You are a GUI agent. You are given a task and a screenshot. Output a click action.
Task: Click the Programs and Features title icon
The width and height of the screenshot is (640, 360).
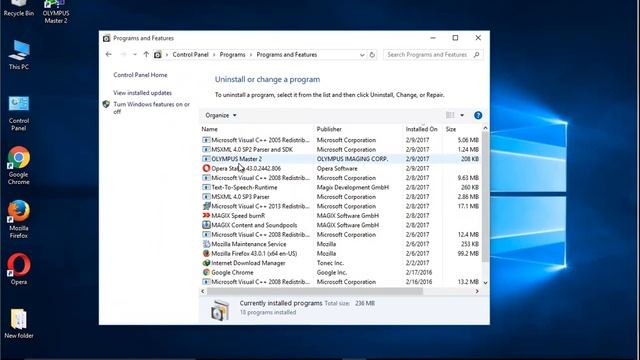click(107, 38)
